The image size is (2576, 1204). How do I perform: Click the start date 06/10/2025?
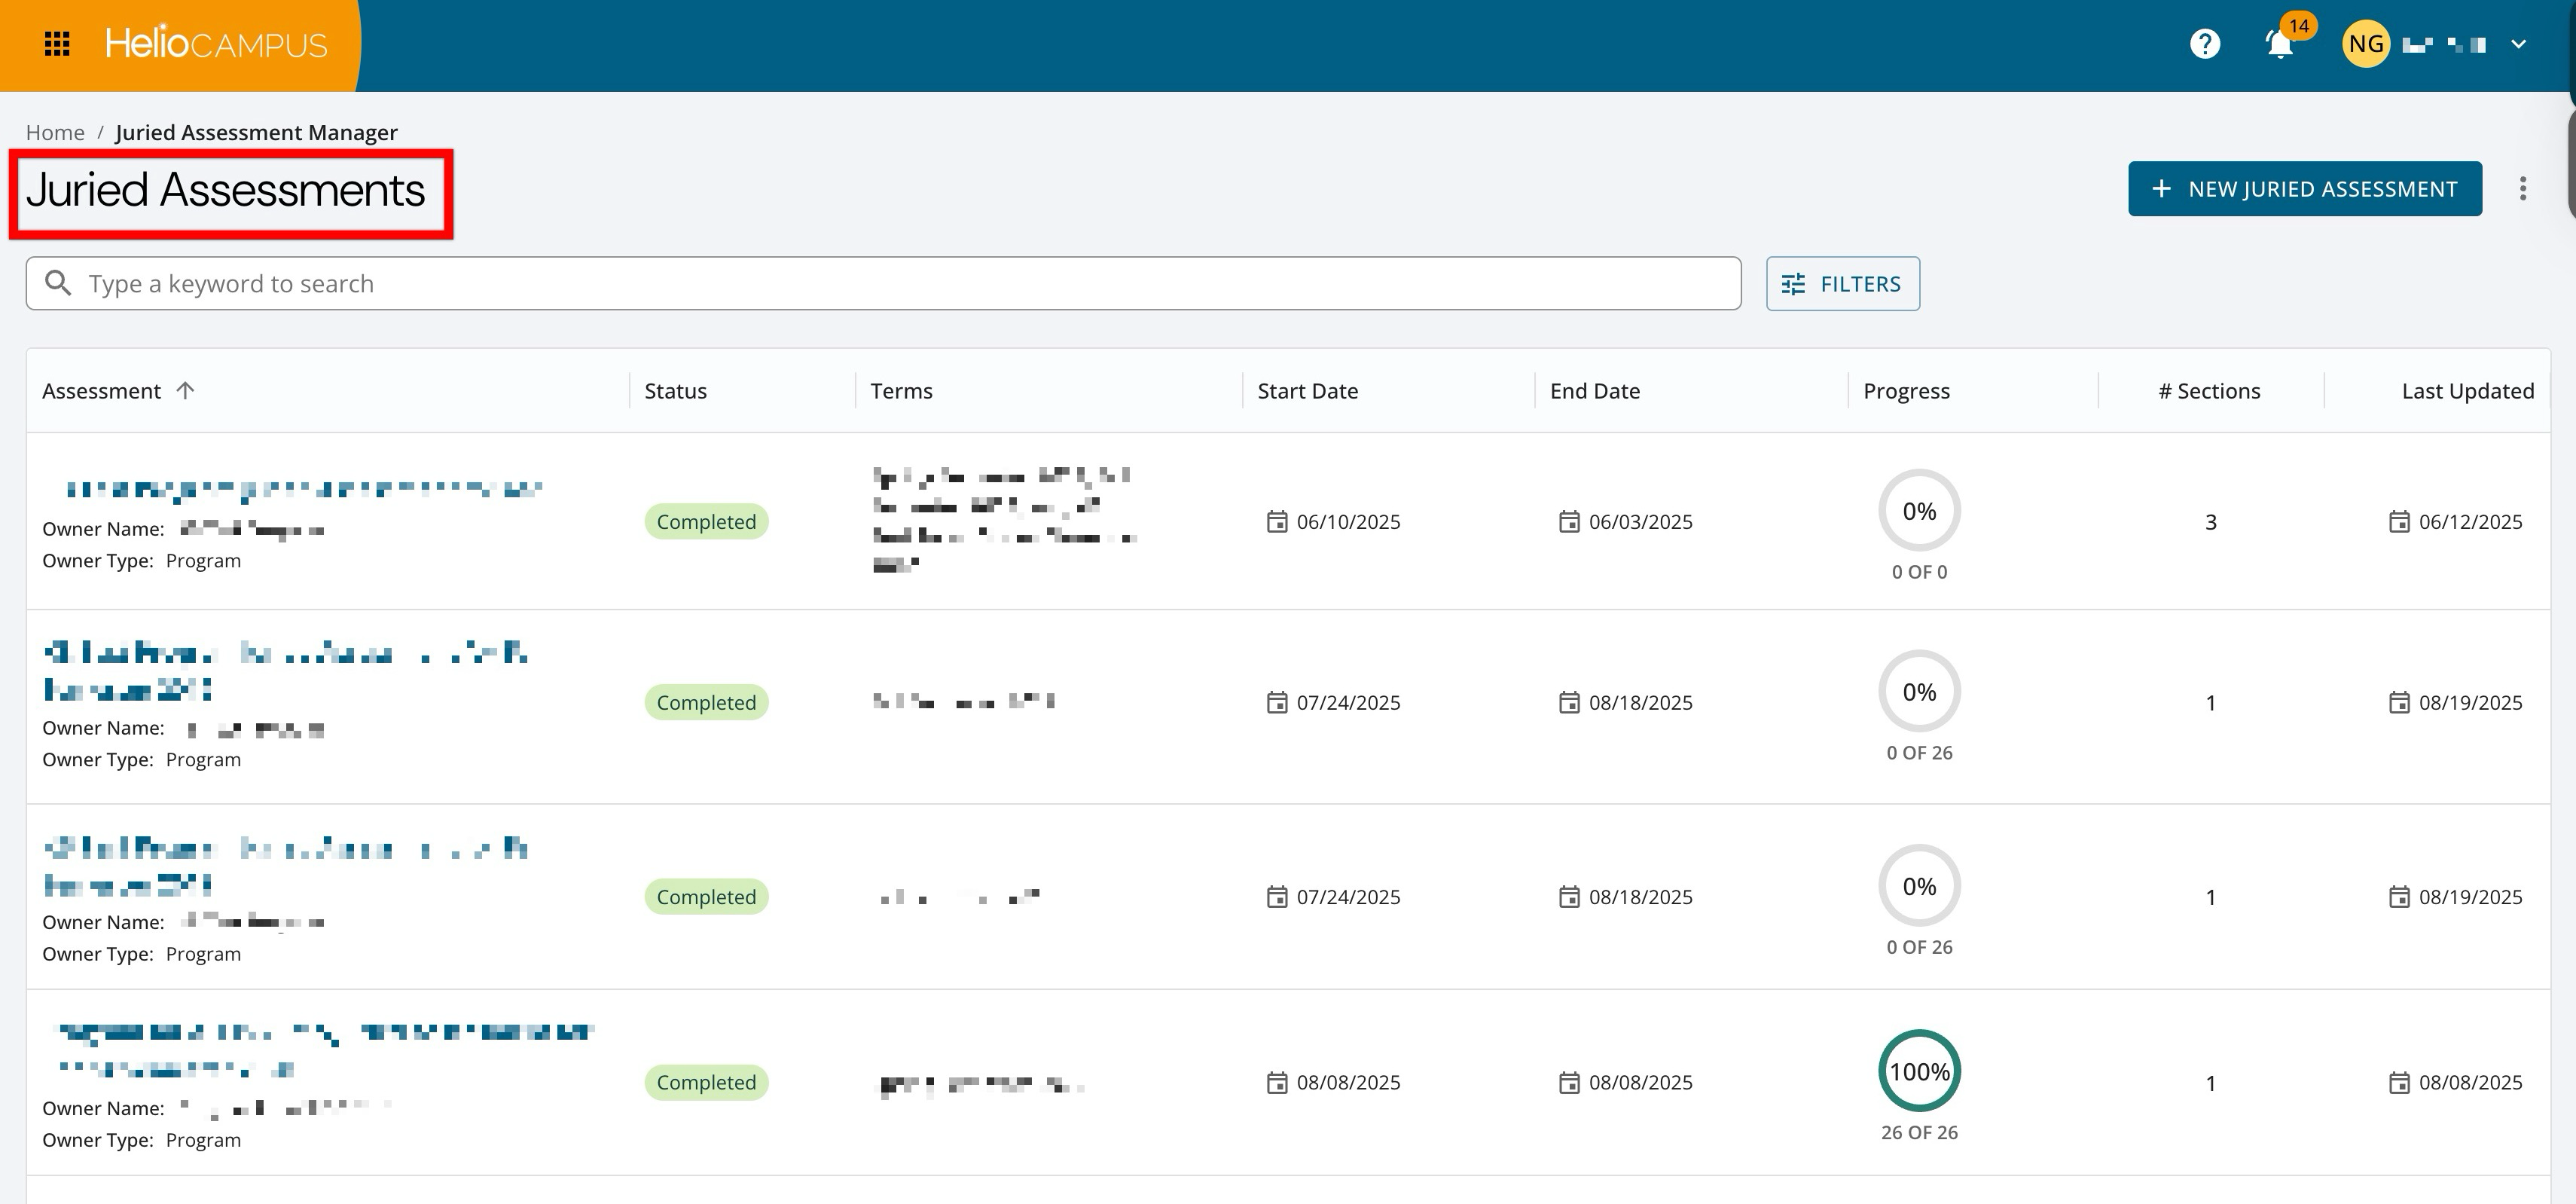pyautogui.click(x=1348, y=521)
